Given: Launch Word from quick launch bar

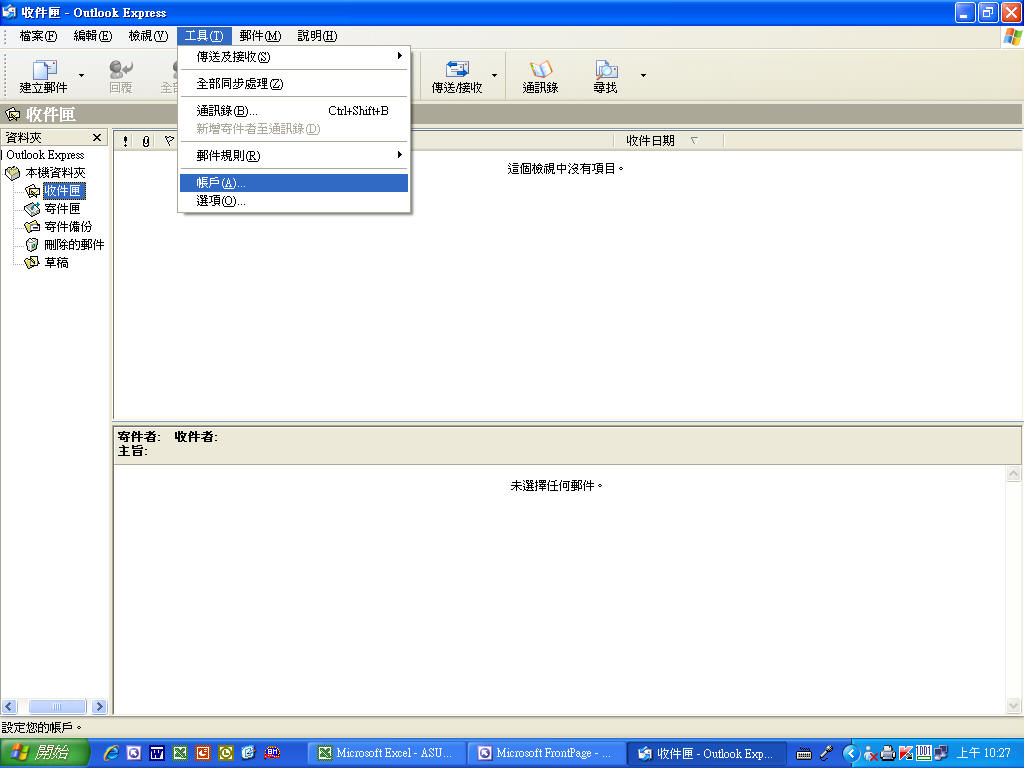Looking at the screenshot, I should click(x=157, y=753).
